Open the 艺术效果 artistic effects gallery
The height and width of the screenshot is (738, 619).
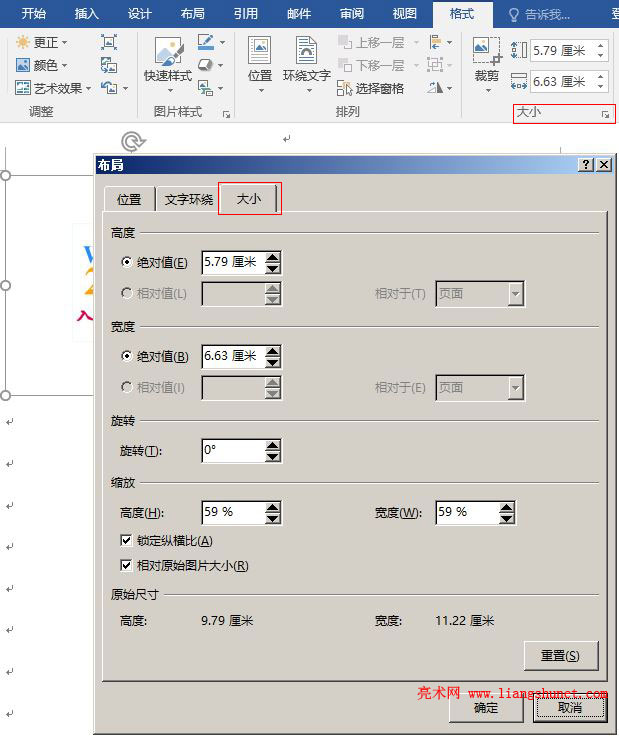[53, 88]
